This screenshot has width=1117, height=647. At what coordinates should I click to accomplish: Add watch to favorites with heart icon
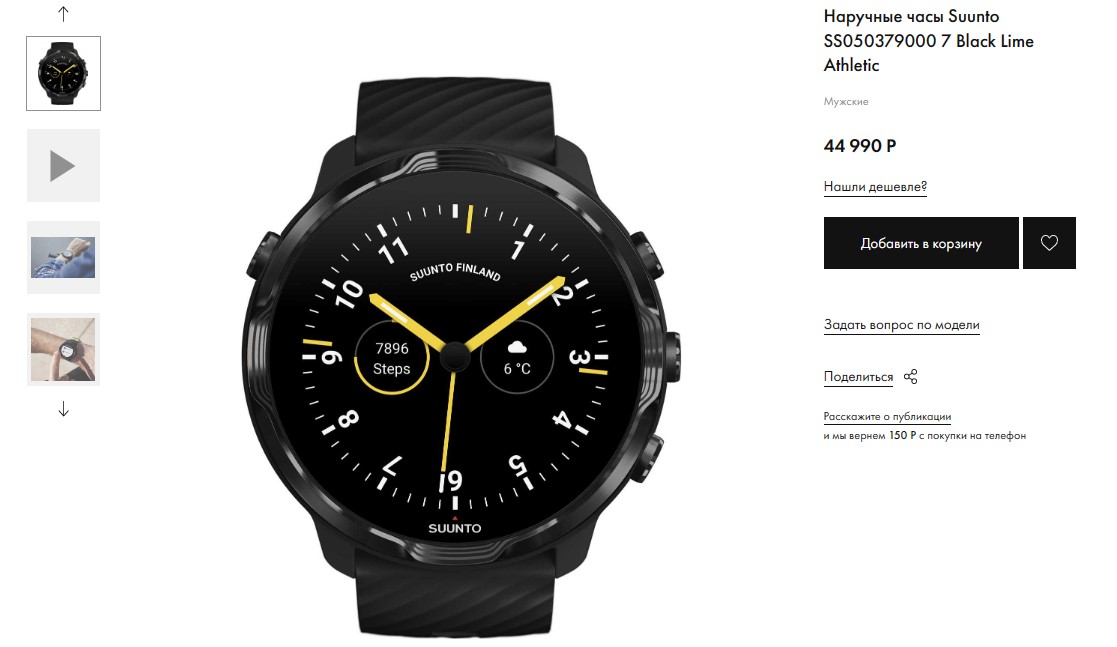[1049, 243]
